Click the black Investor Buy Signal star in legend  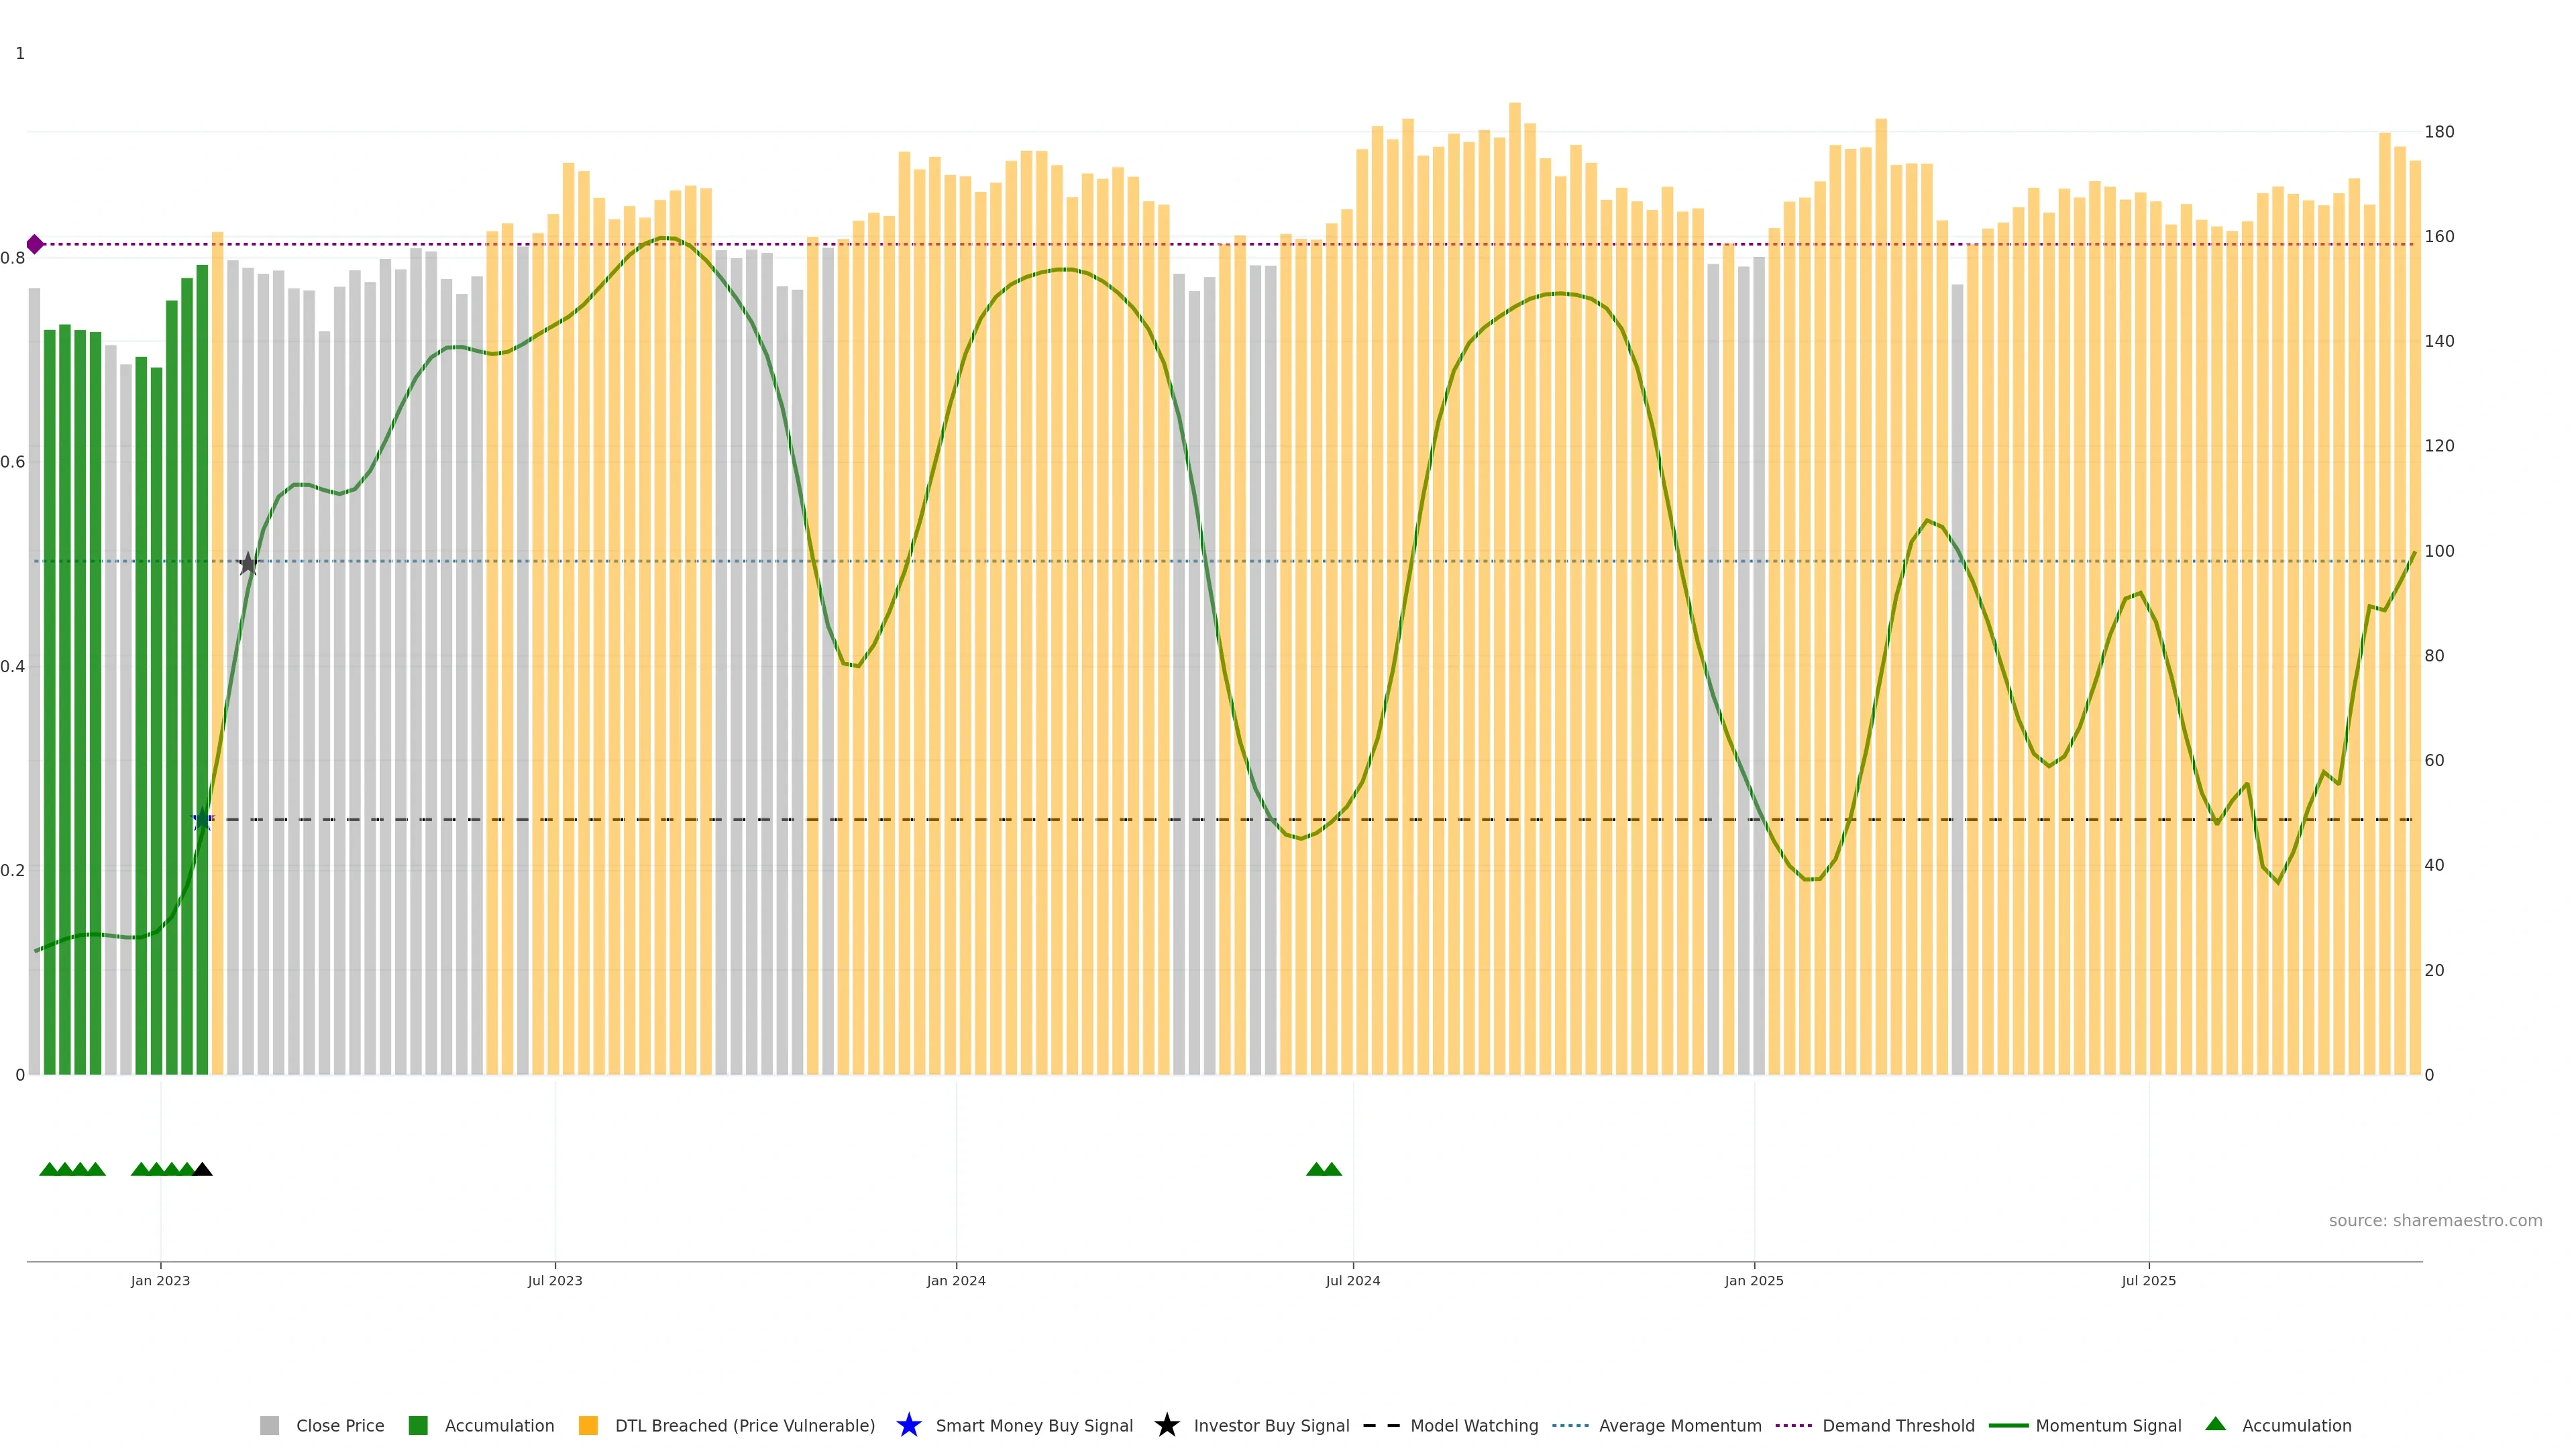pos(1166,1425)
